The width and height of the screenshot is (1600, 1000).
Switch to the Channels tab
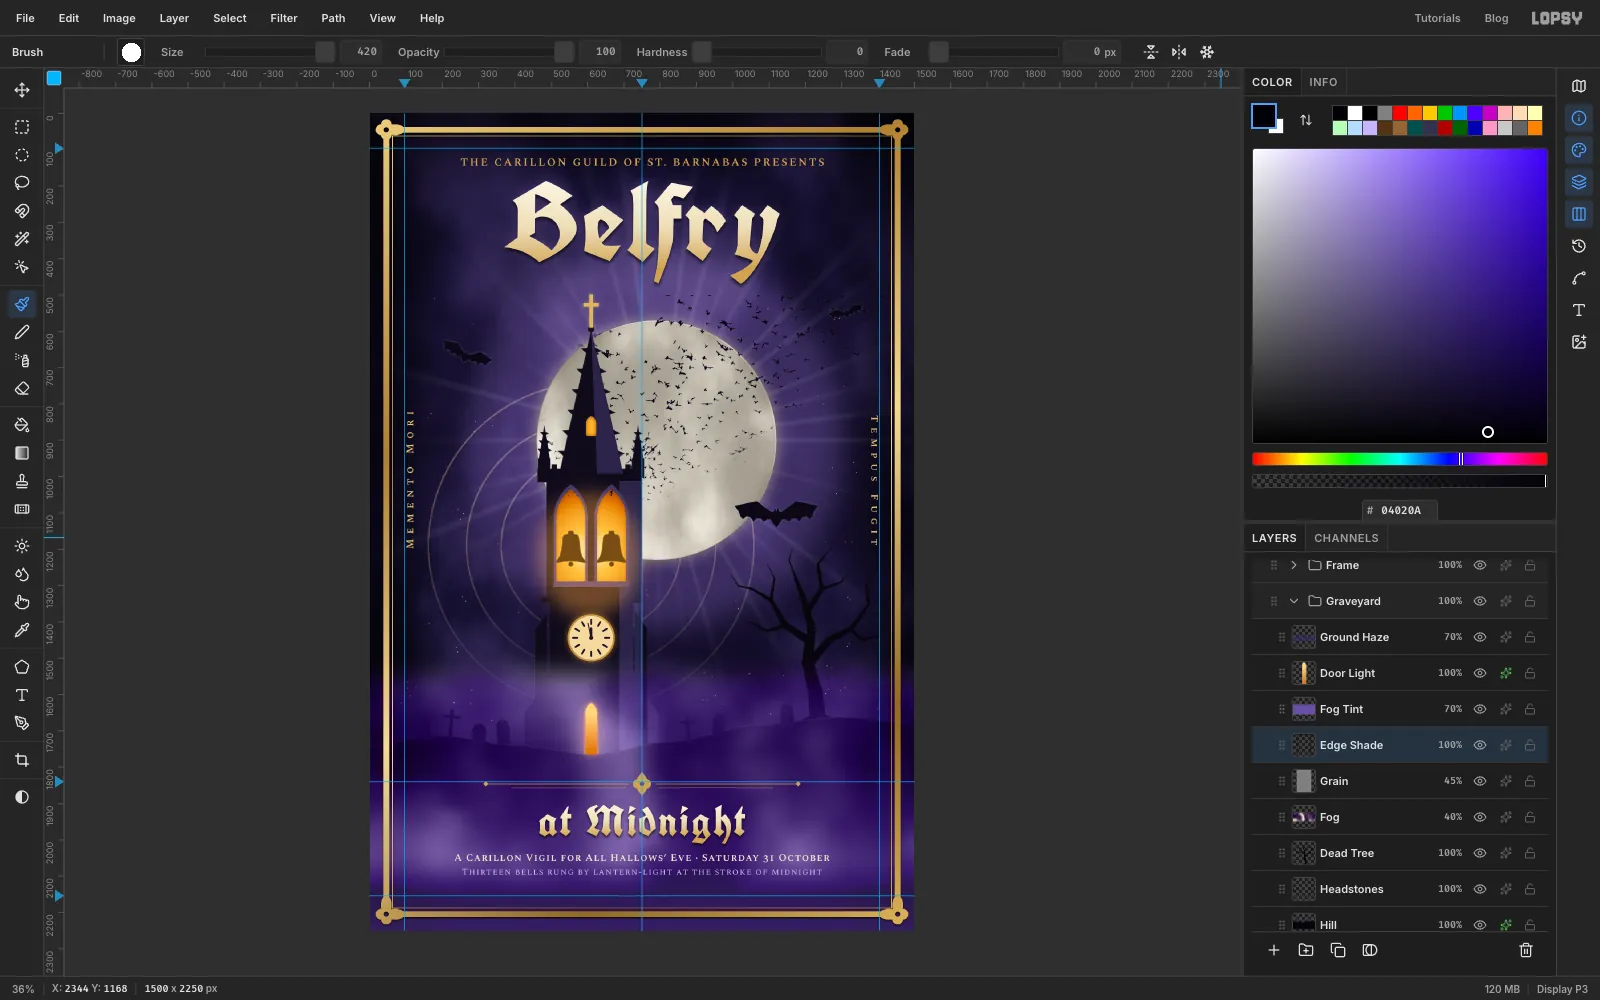coord(1346,538)
